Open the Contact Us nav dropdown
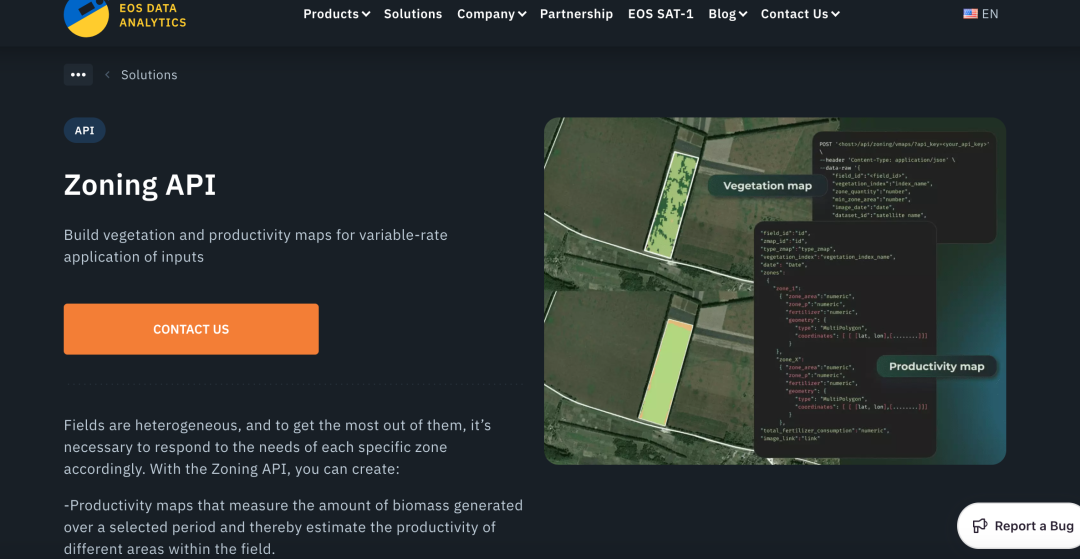Screen dimensions: 1080x559 (x=800, y=14)
